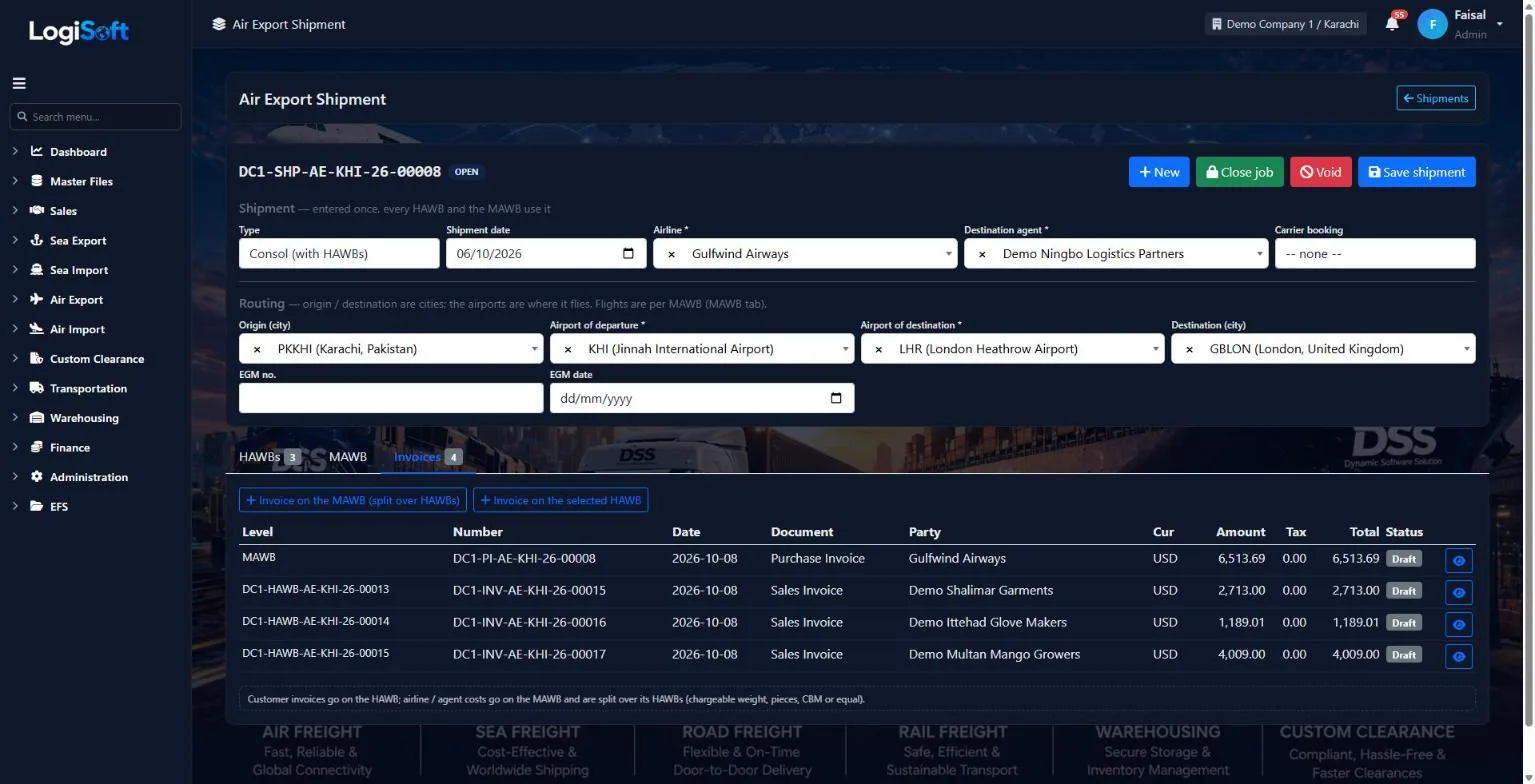Open the Shipment date calendar picker icon
This screenshot has height=784, width=1535.
coord(628,253)
